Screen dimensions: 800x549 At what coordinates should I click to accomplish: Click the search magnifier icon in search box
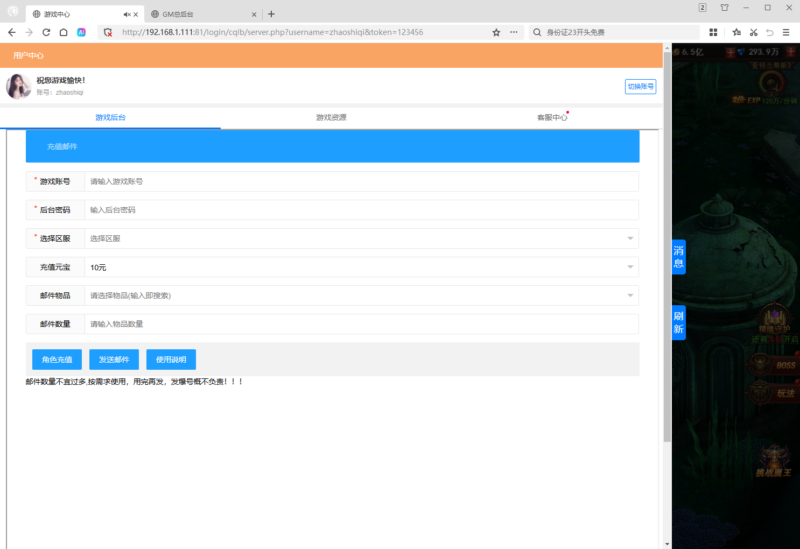(538, 32)
